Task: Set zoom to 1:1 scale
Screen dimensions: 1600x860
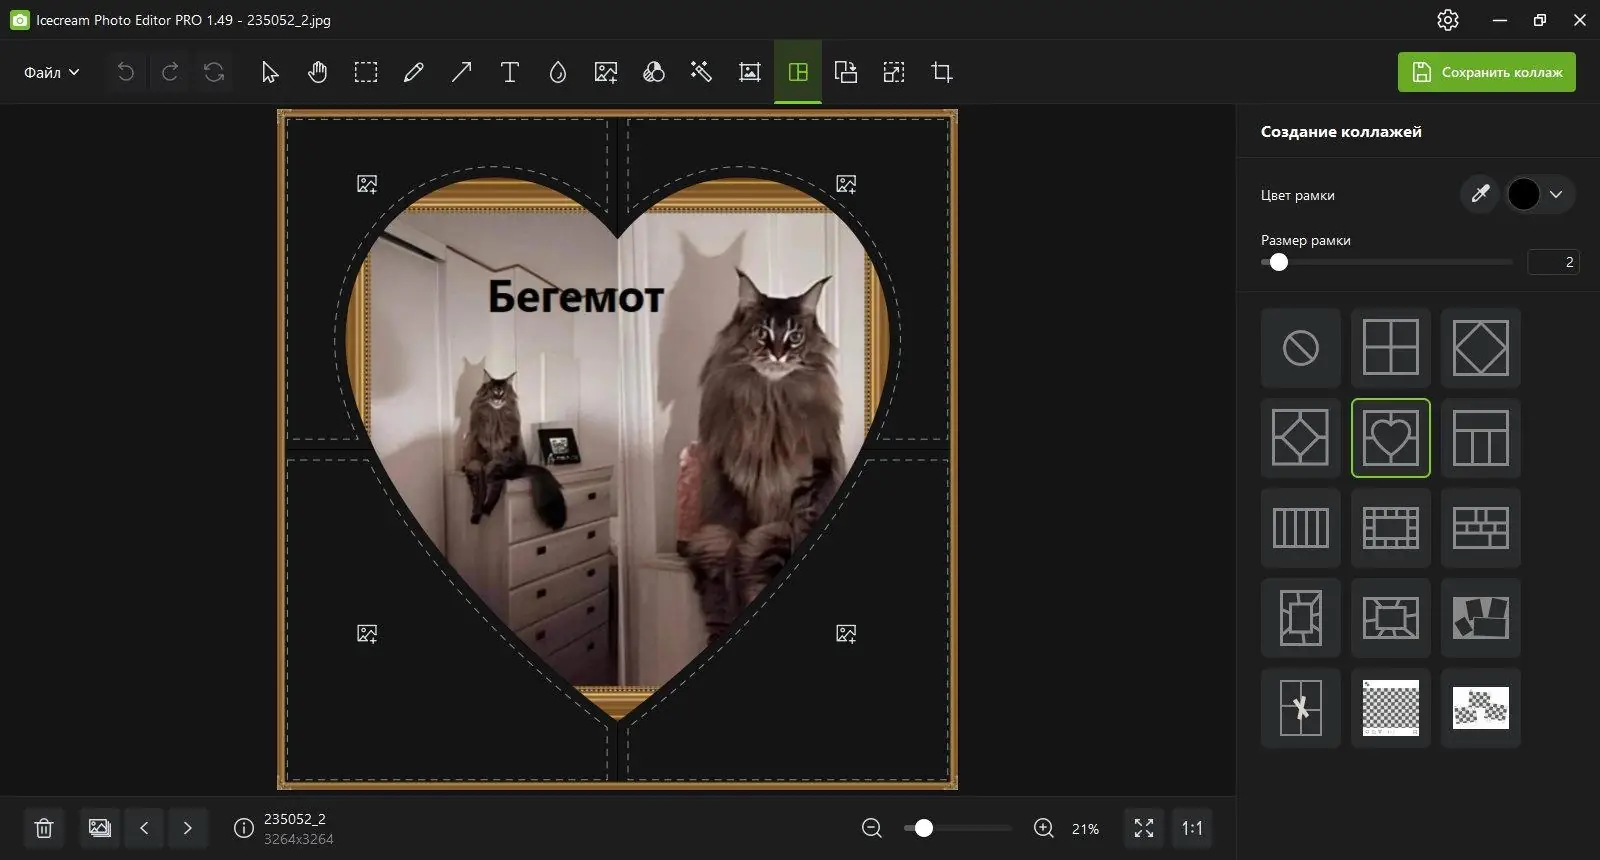Action: [x=1192, y=828]
